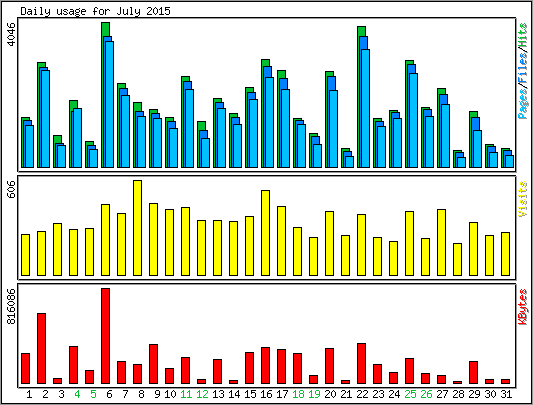
Task: Click the red KBytes bar for day 2
Action: pyautogui.click(x=41, y=349)
